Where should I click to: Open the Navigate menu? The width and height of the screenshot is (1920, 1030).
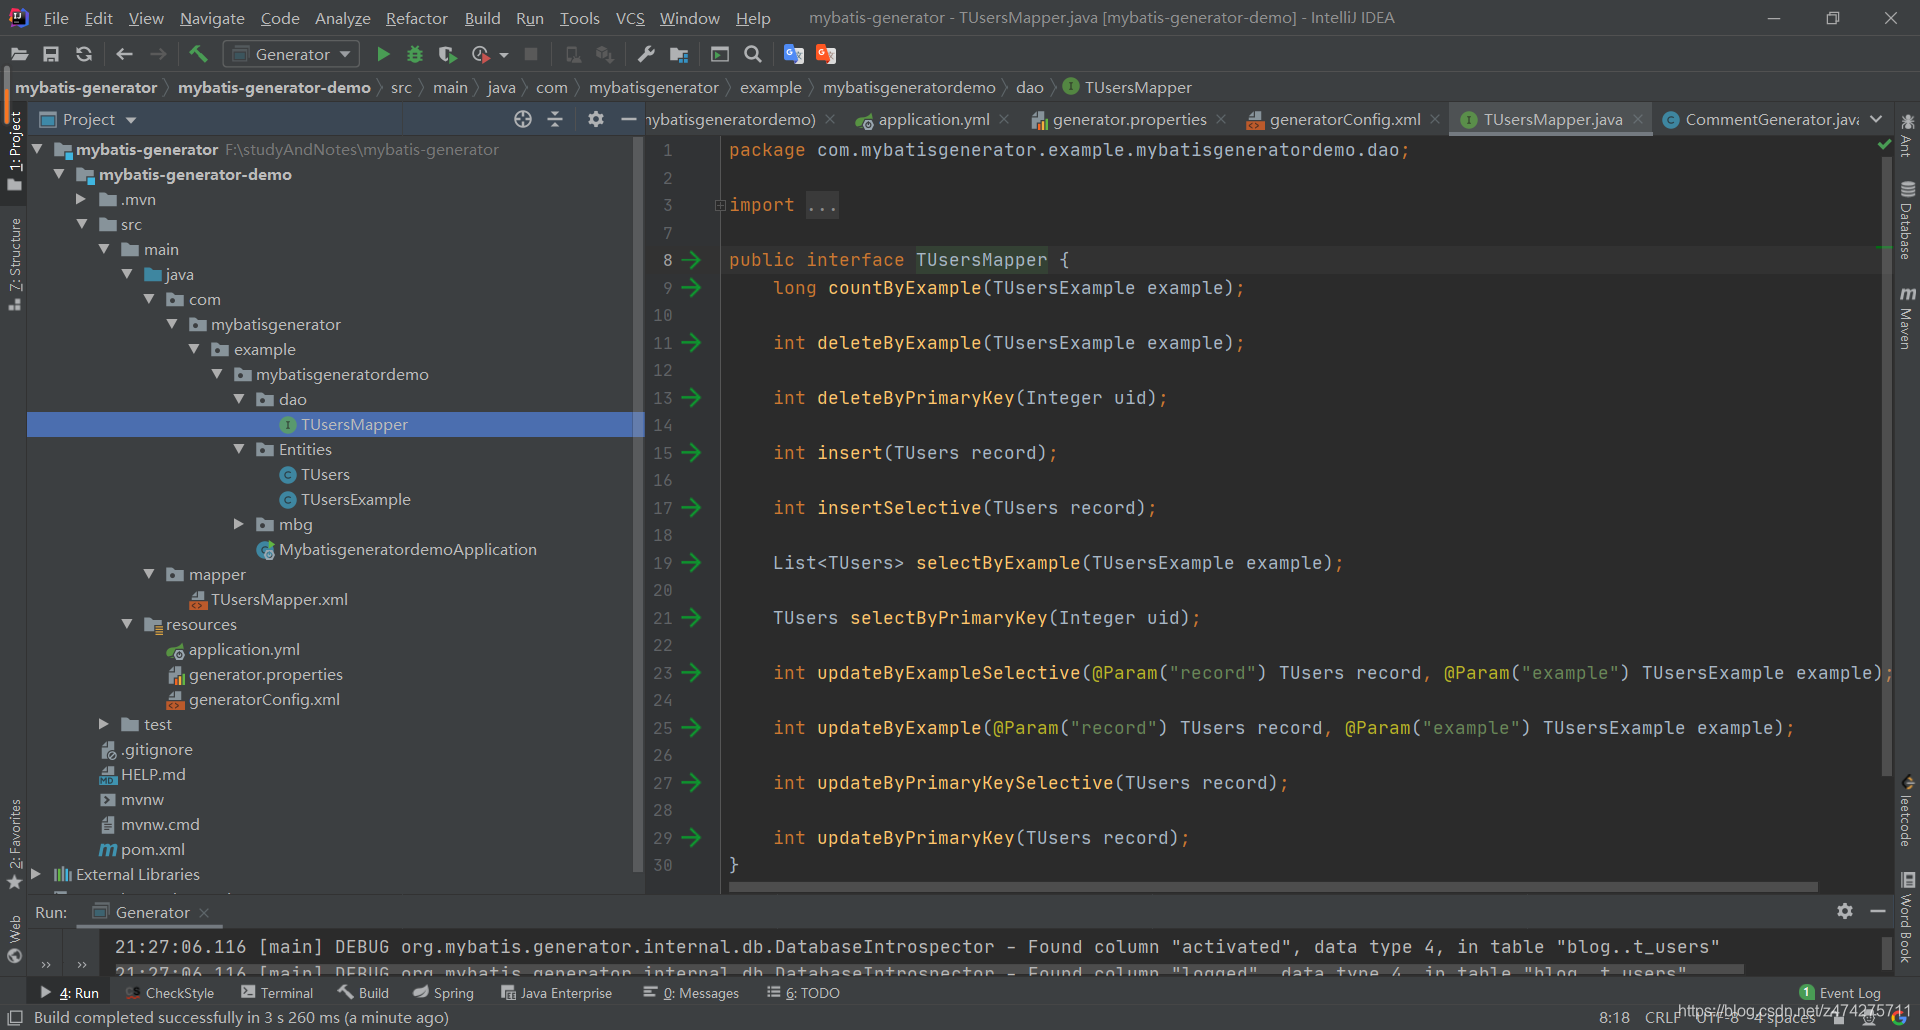tap(212, 18)
